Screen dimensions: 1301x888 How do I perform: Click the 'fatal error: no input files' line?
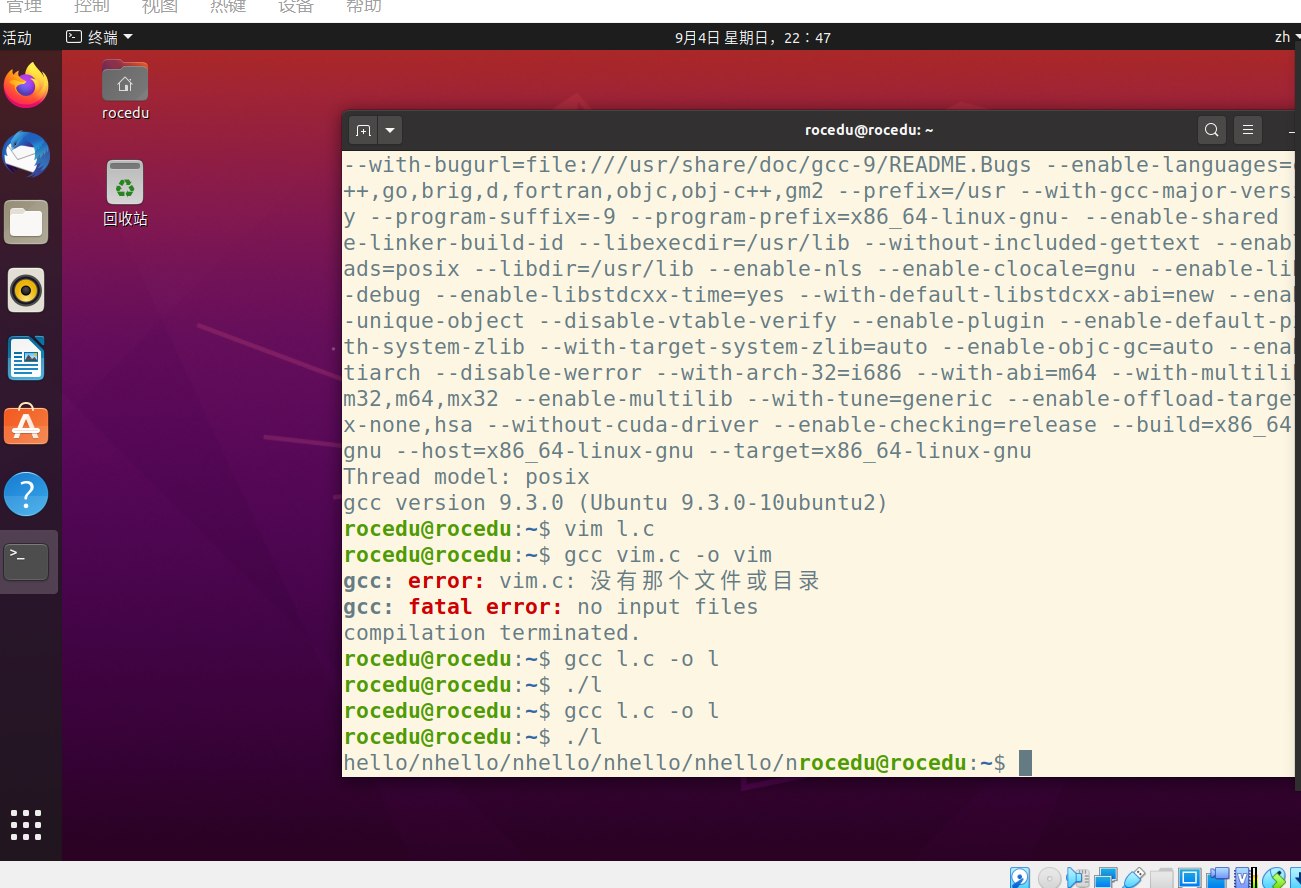[551, 607]
